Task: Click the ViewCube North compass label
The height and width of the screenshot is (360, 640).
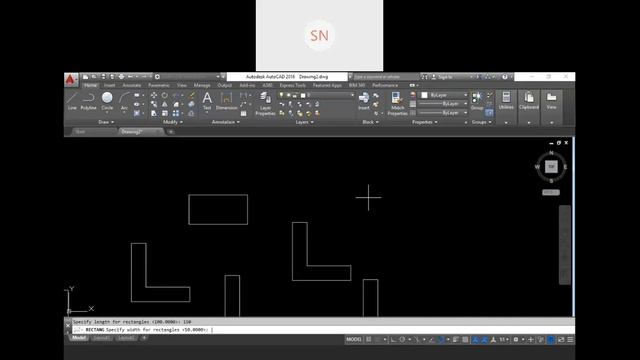Action: pyautogui.click(x=551, y=153)
